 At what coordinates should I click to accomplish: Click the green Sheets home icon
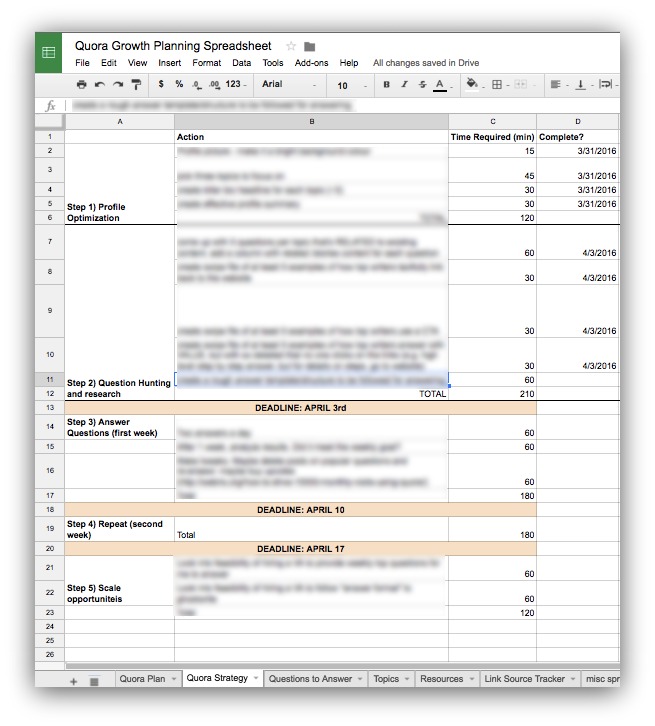(x=48, y=52)
